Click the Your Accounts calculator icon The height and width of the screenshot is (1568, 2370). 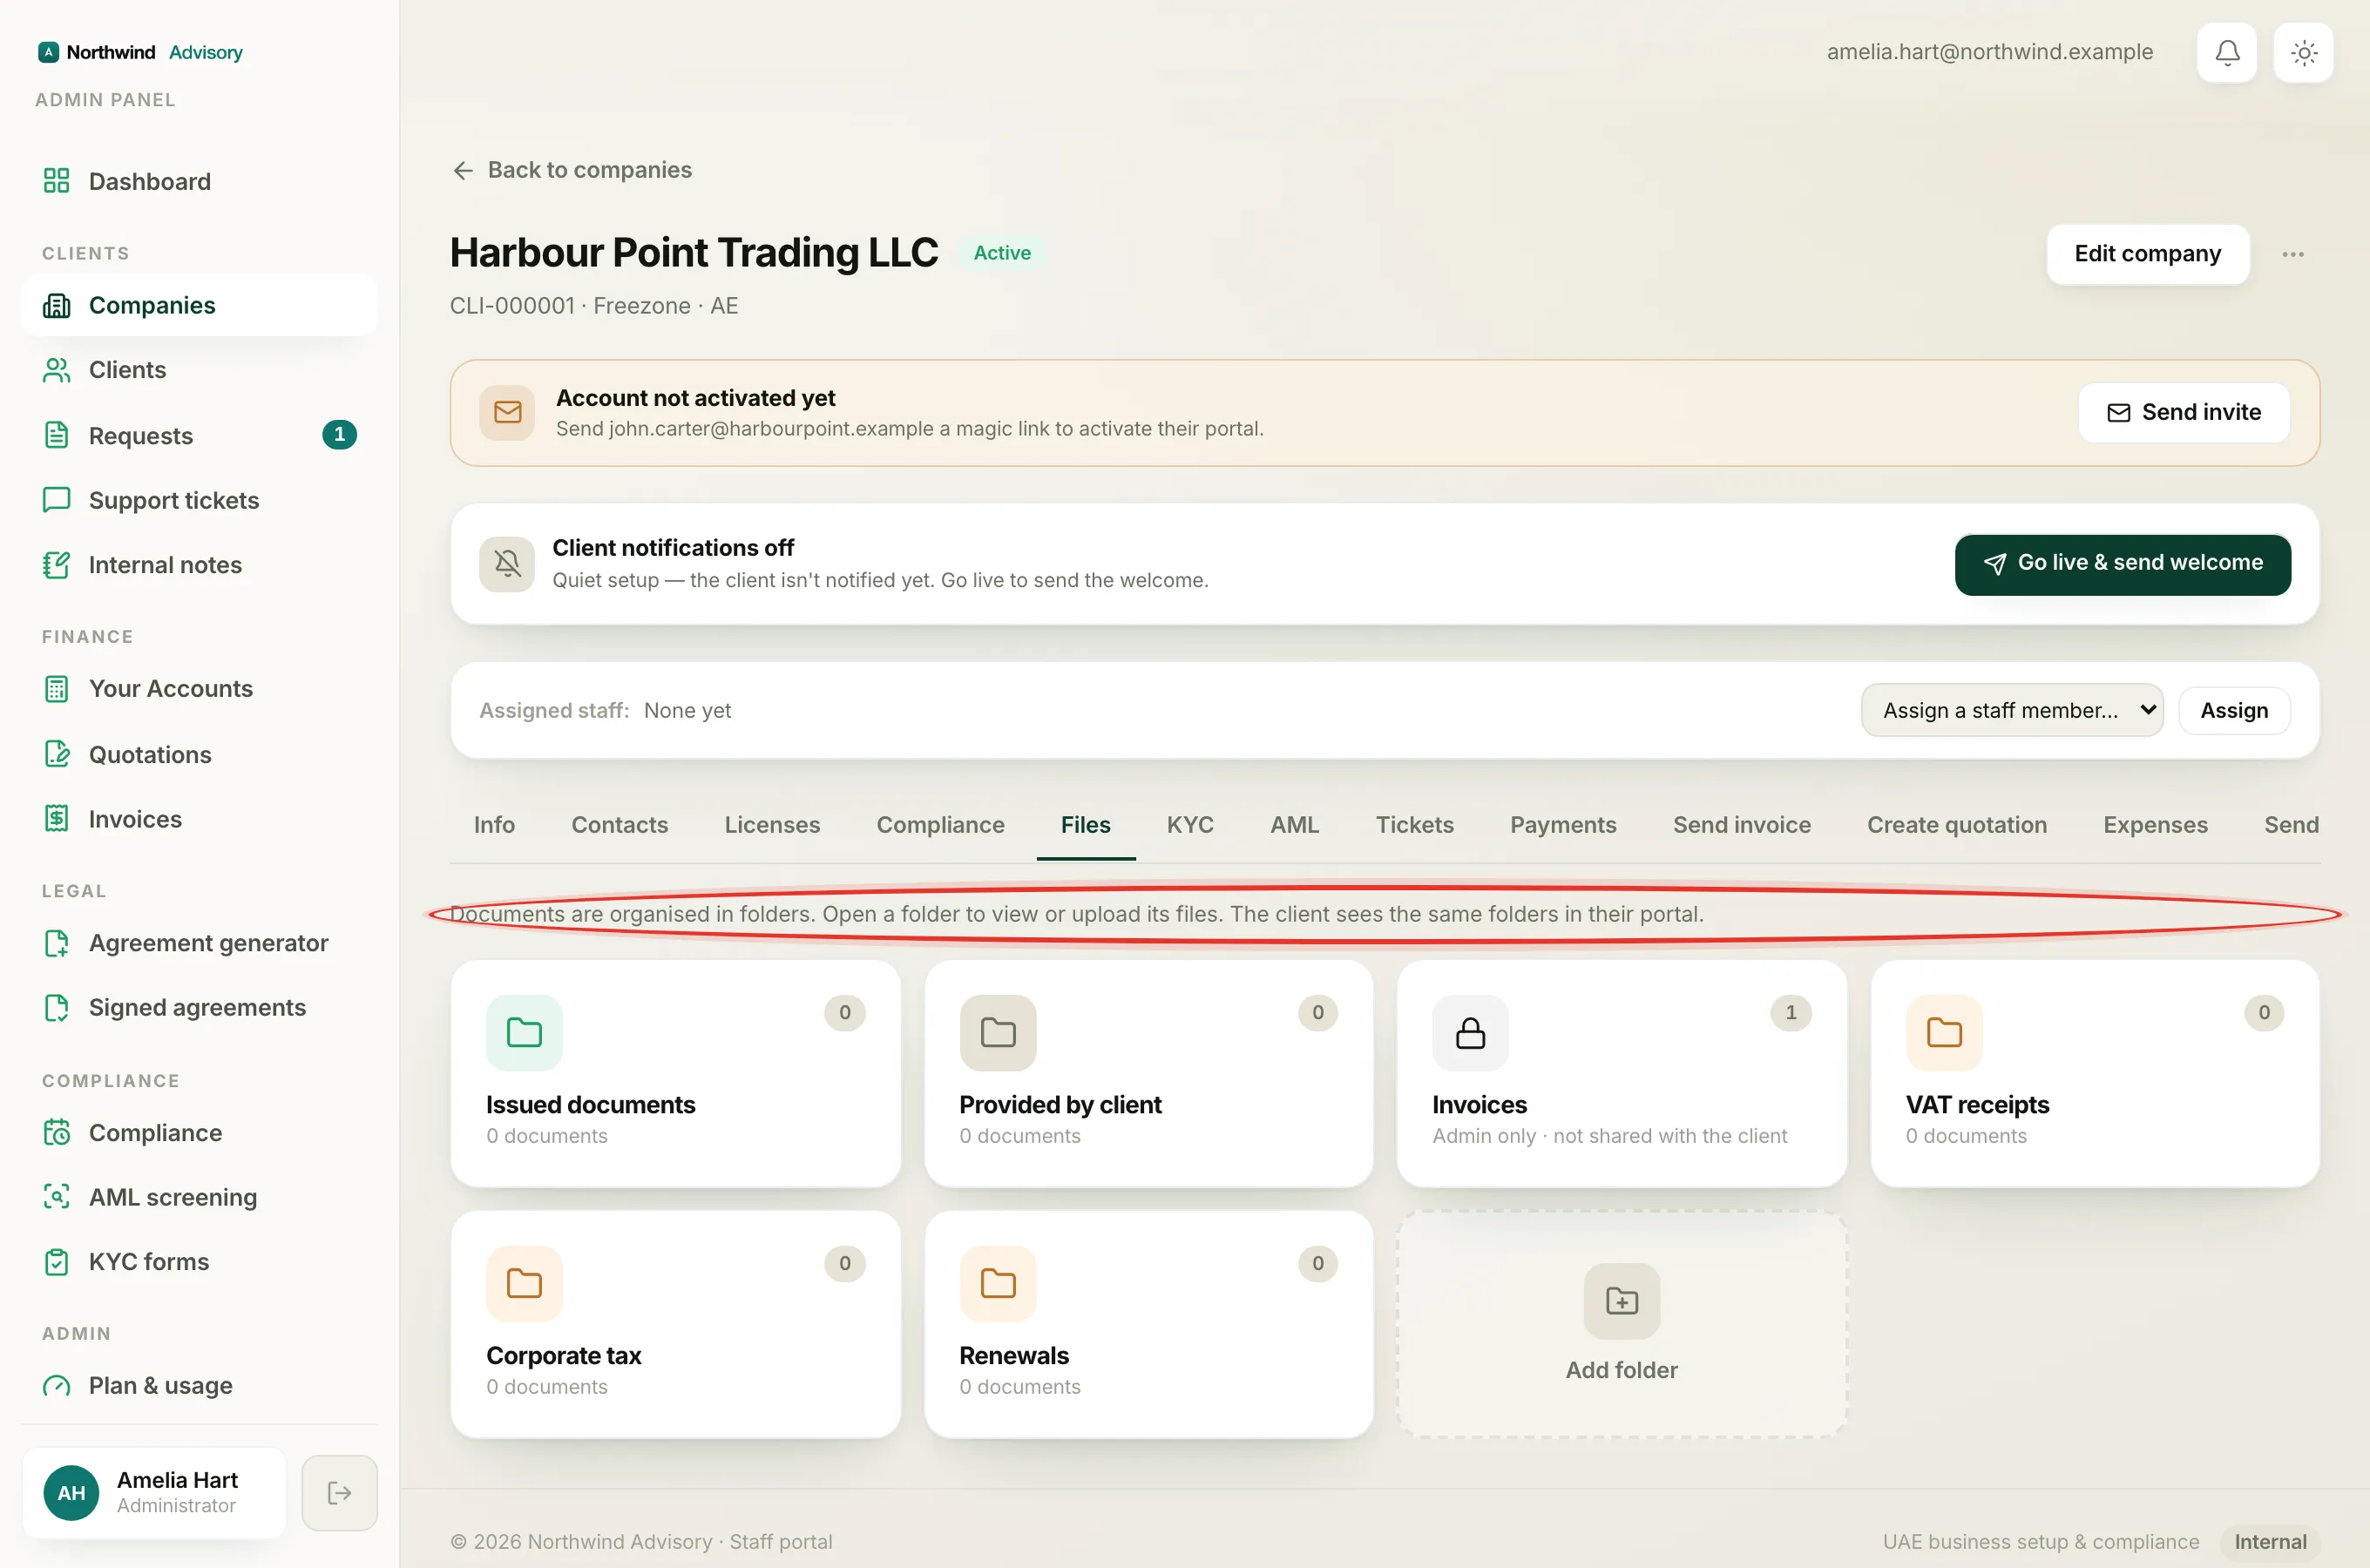point(56,689)
